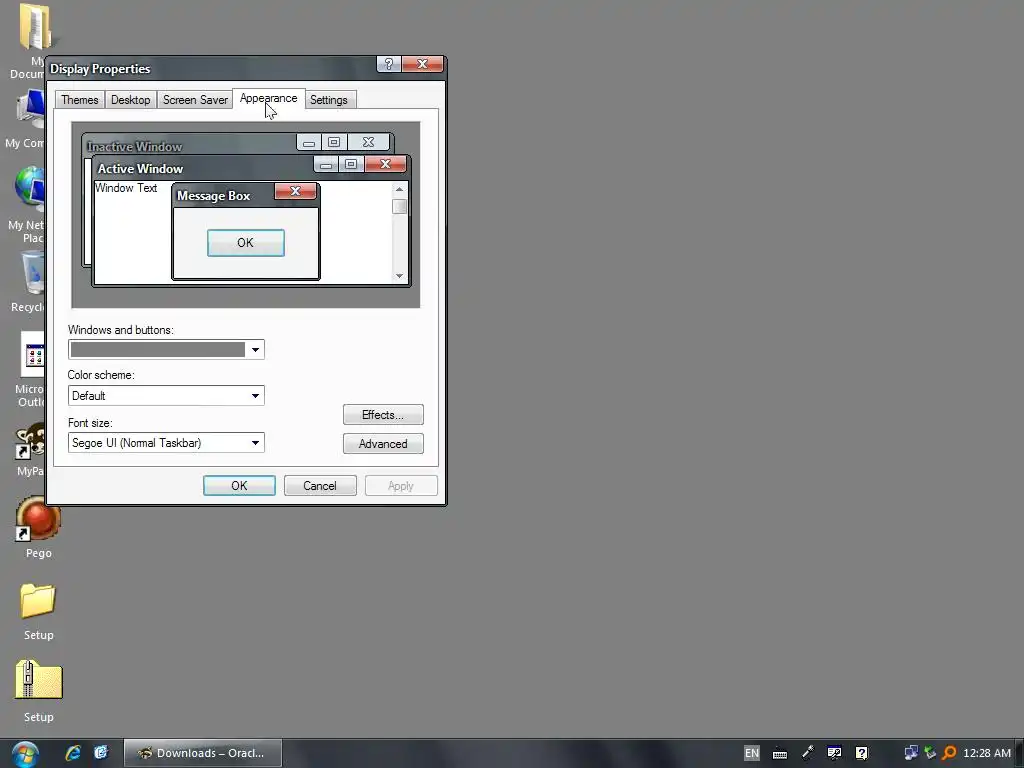Click the Display Properties help button
This screenshot has width=1024, height=768.
(x=389, y=64)
